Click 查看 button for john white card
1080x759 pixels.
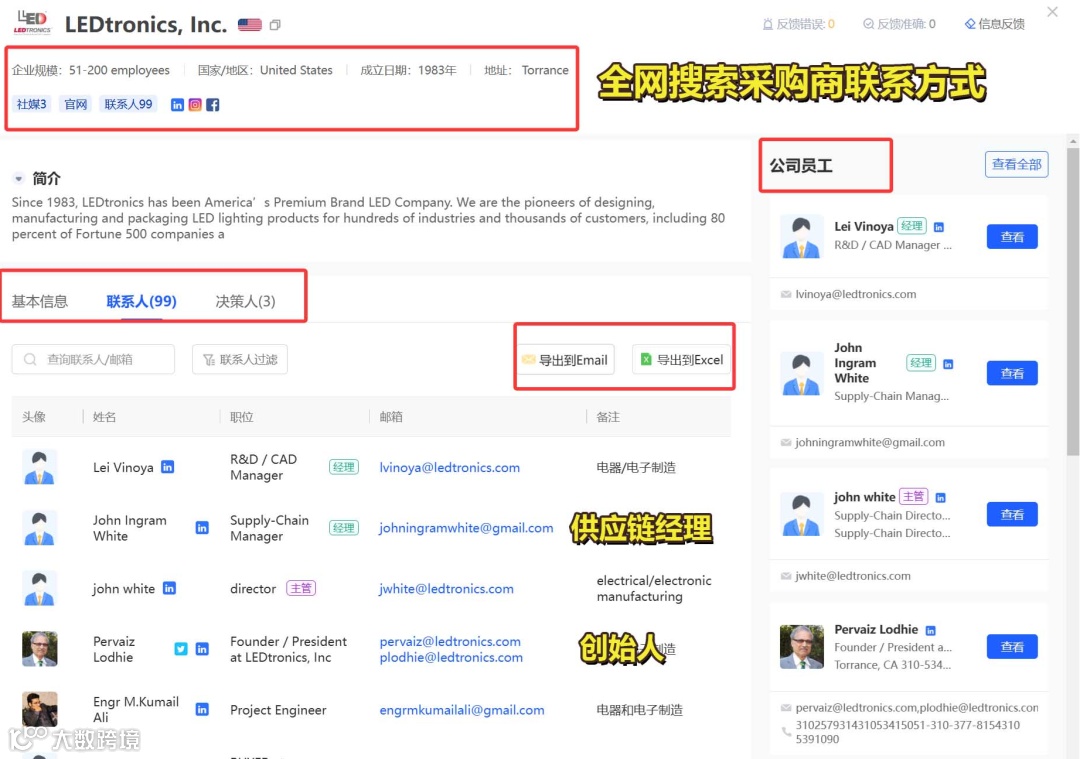pos(1012,514)
